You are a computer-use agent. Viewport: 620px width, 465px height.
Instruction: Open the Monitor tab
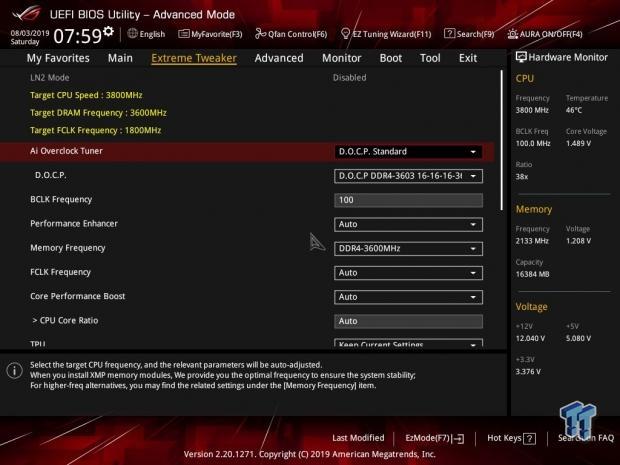pos(342,58)
